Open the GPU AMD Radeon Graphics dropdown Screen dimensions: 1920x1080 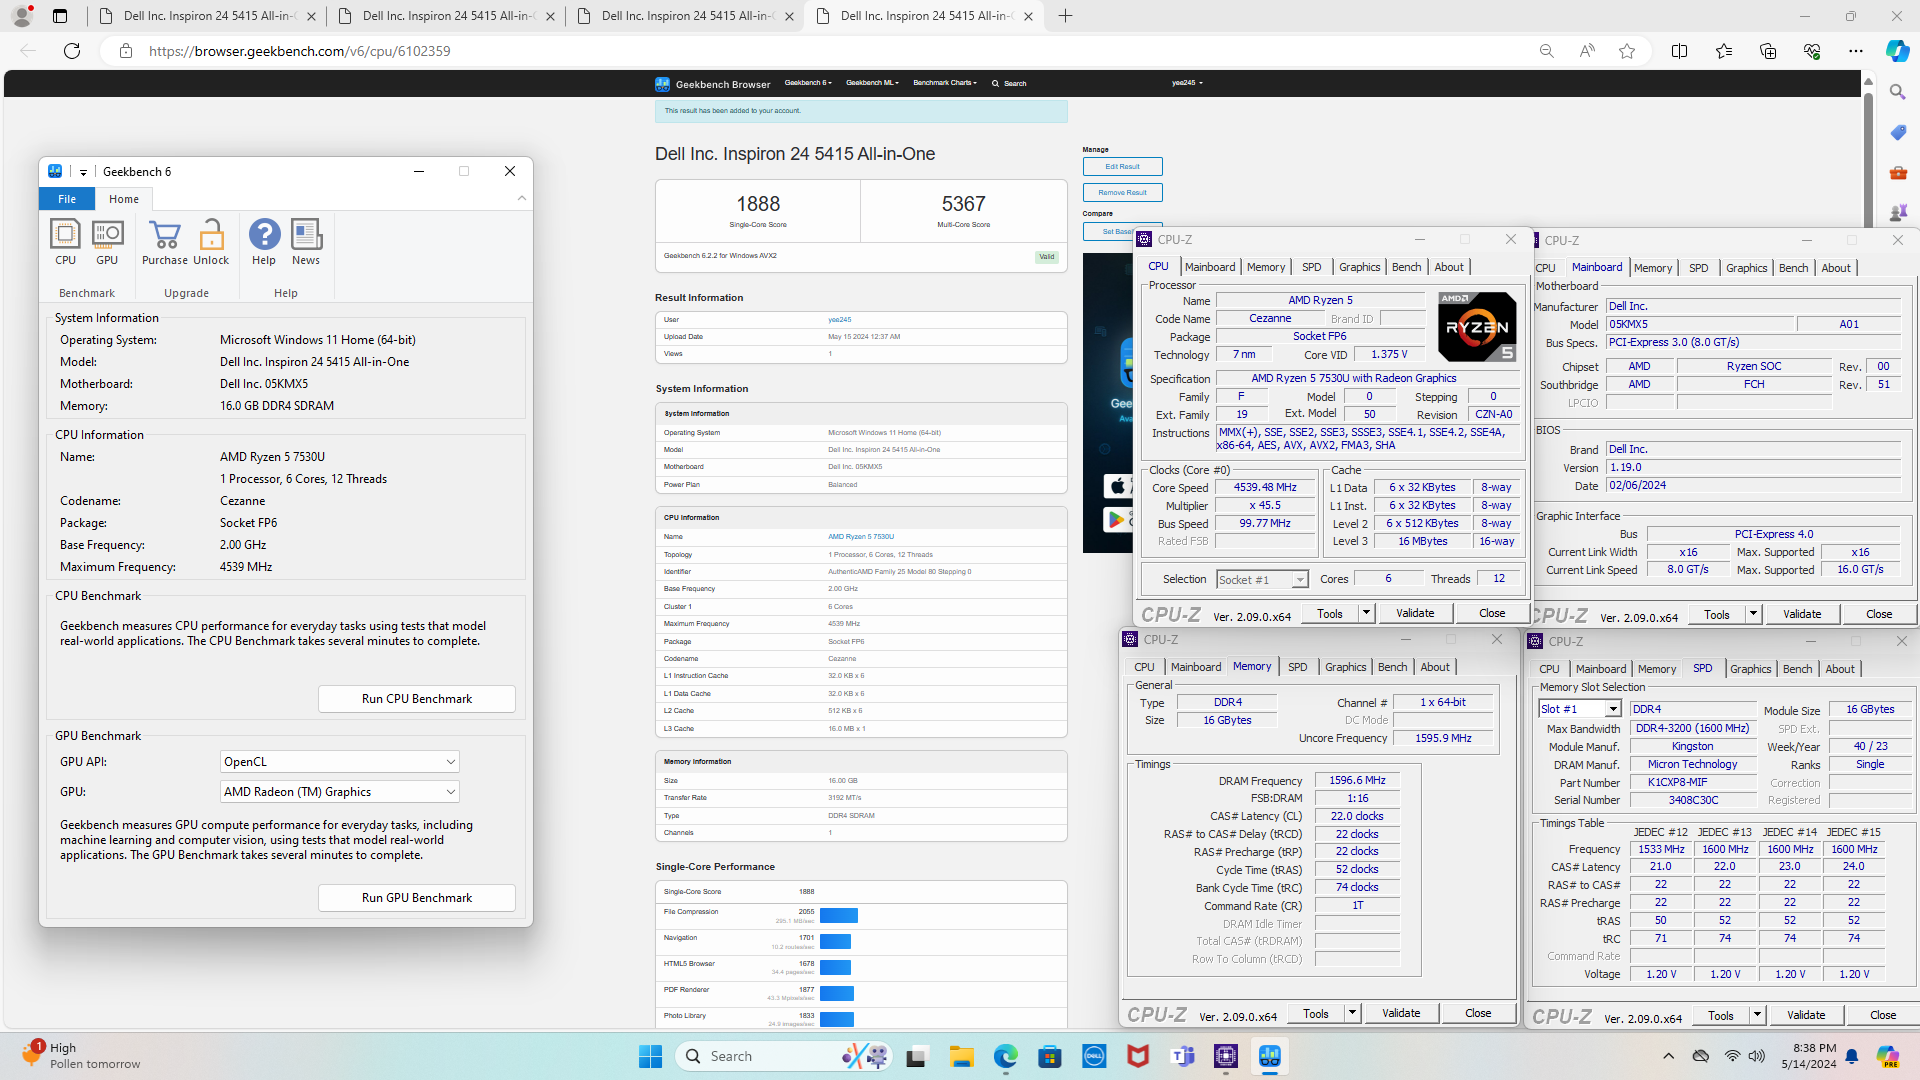[339, 792]
